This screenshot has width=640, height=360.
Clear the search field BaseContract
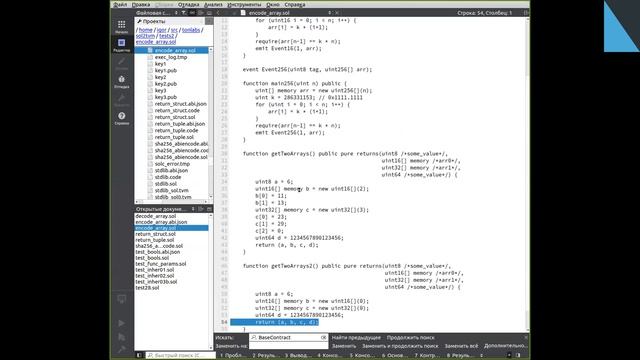(323, 338)
